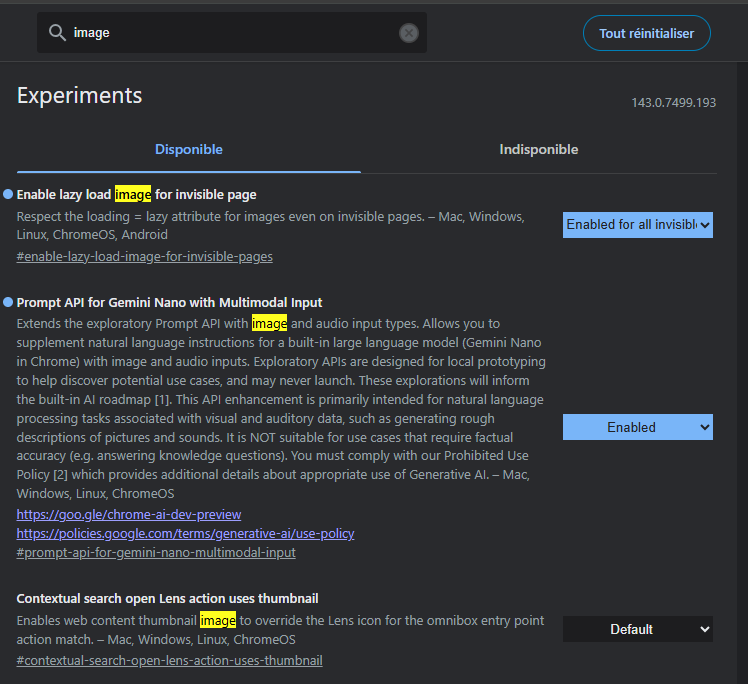Clear the search field with X icon

tap(409, 33)
